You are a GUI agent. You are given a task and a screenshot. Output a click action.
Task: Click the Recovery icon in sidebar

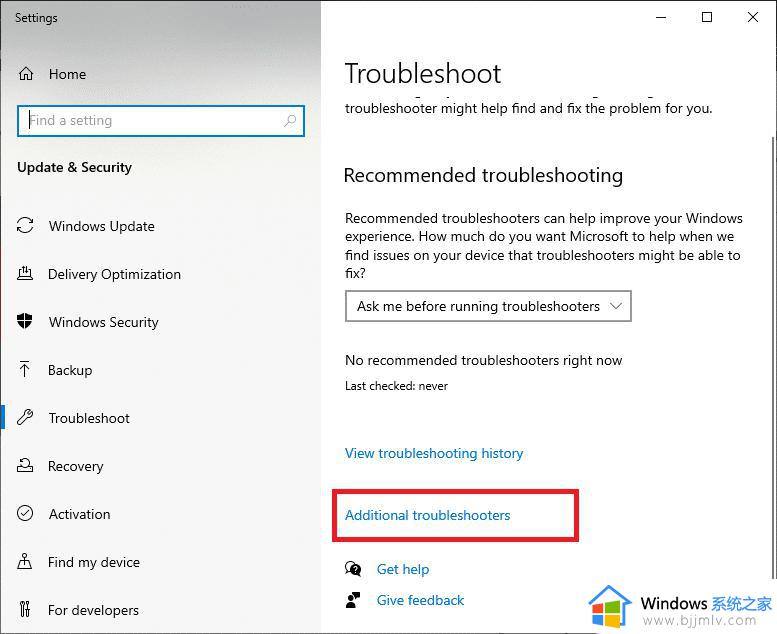pos(25,465)
